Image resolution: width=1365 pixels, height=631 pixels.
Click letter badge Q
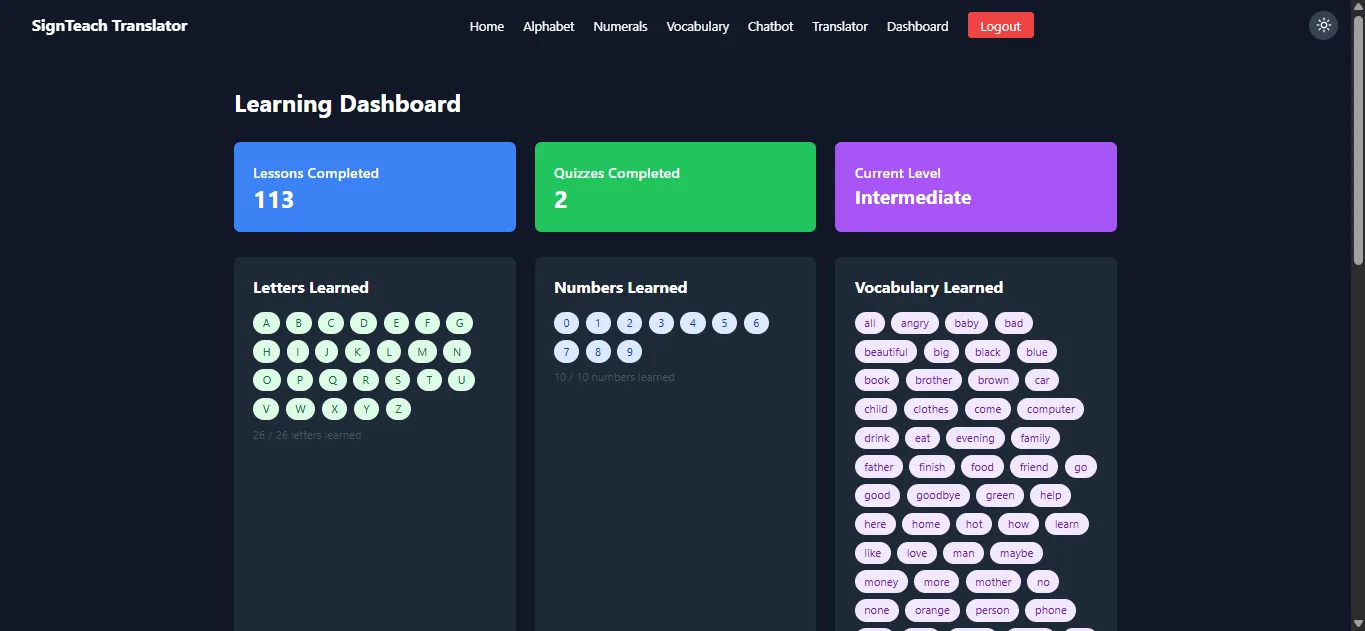[333, 380]
